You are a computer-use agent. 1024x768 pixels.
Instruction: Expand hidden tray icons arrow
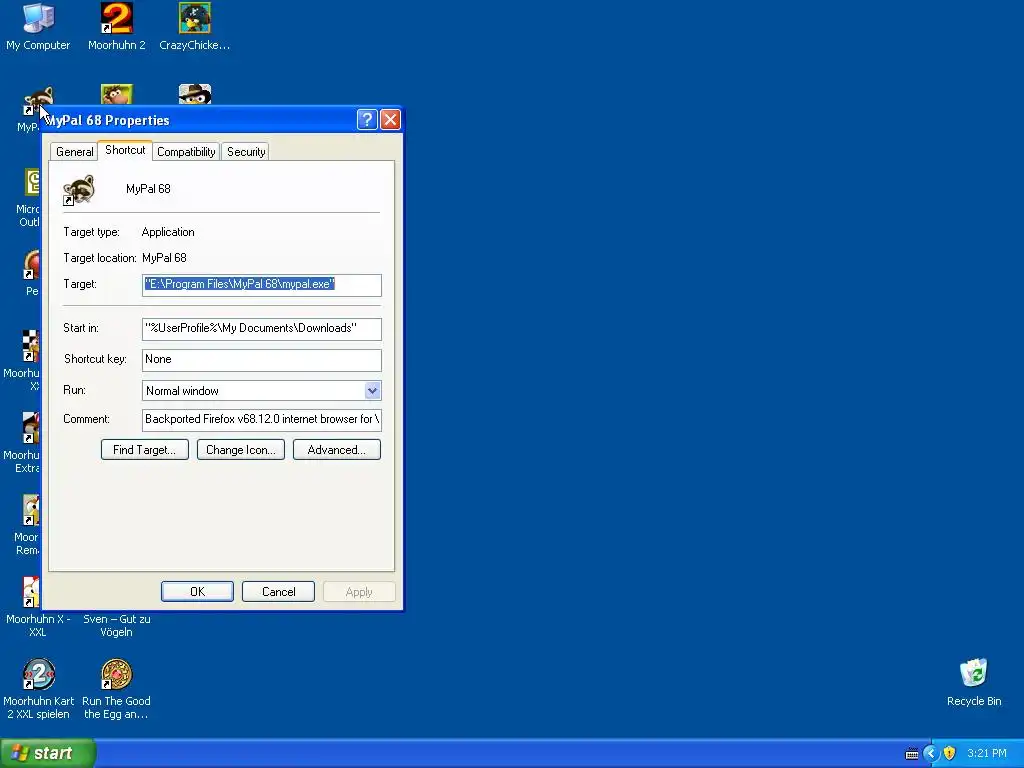click(931, 753)
